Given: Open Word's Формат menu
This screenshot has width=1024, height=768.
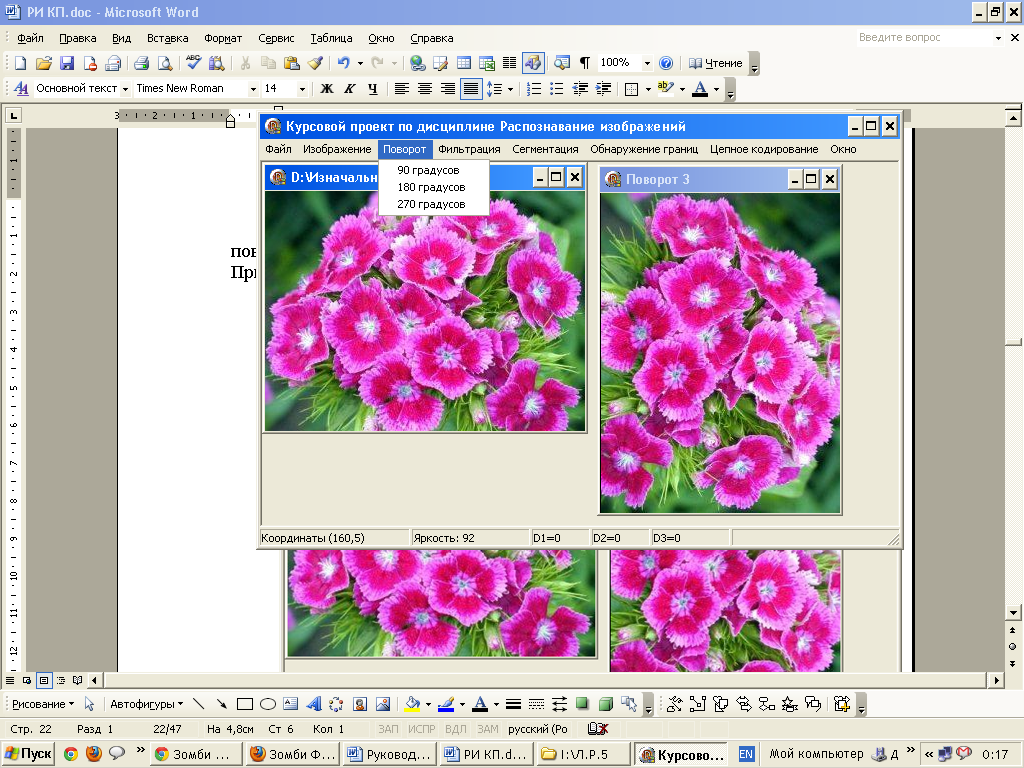Looking at the screenshot, I should pos(223,39).
